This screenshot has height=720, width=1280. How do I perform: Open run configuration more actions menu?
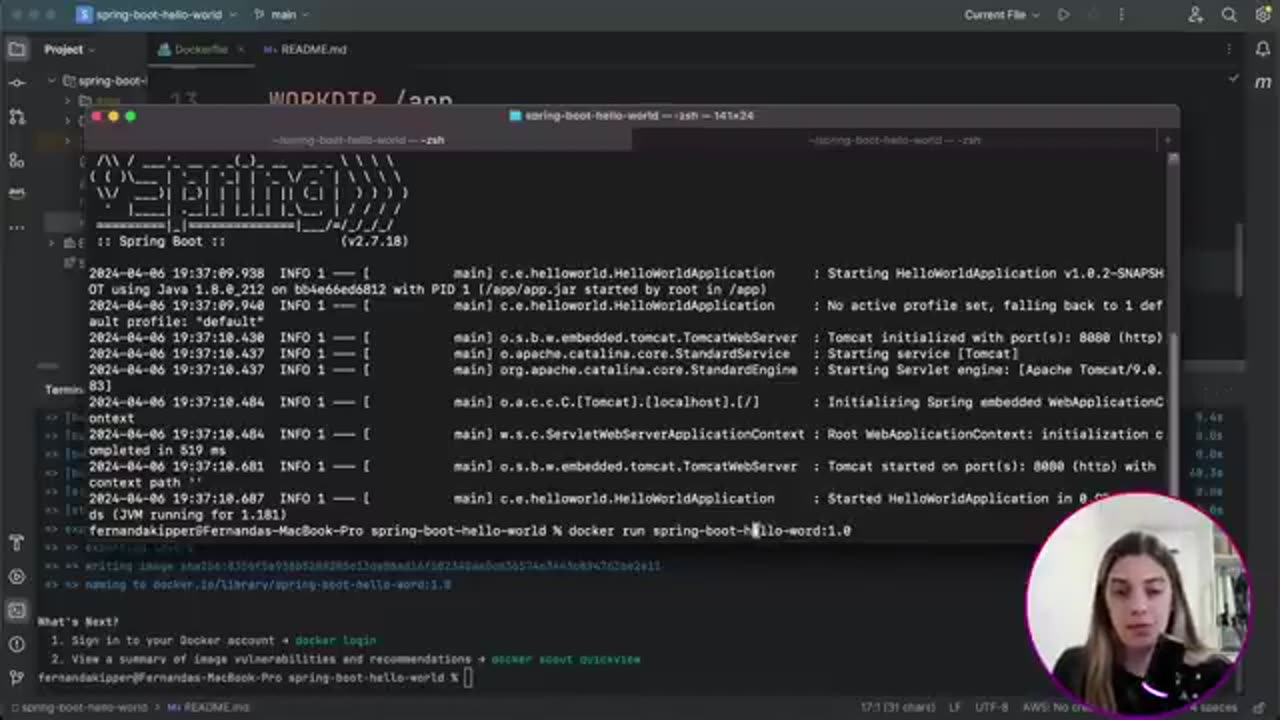pos(1121,15)
